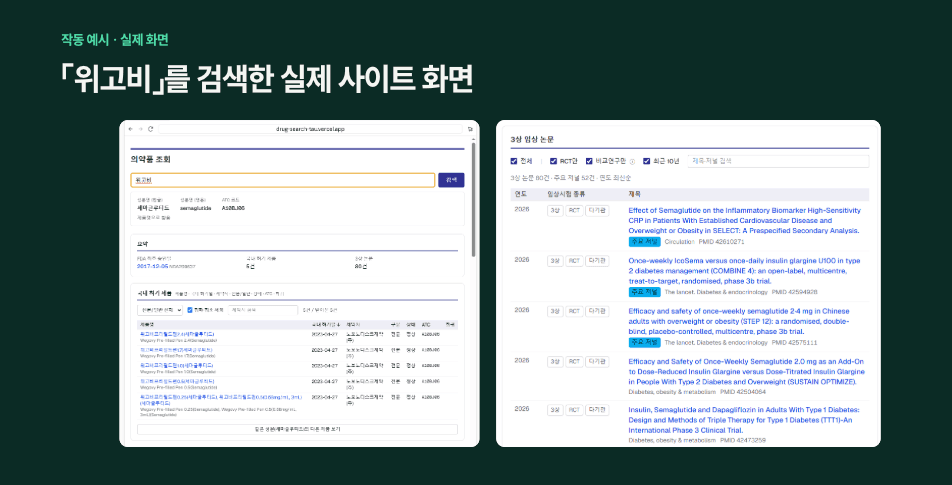Screen dimensions: 952x485
Task: Click the 3상 tag in the SELECT paper row
Action: click(555, 211)
